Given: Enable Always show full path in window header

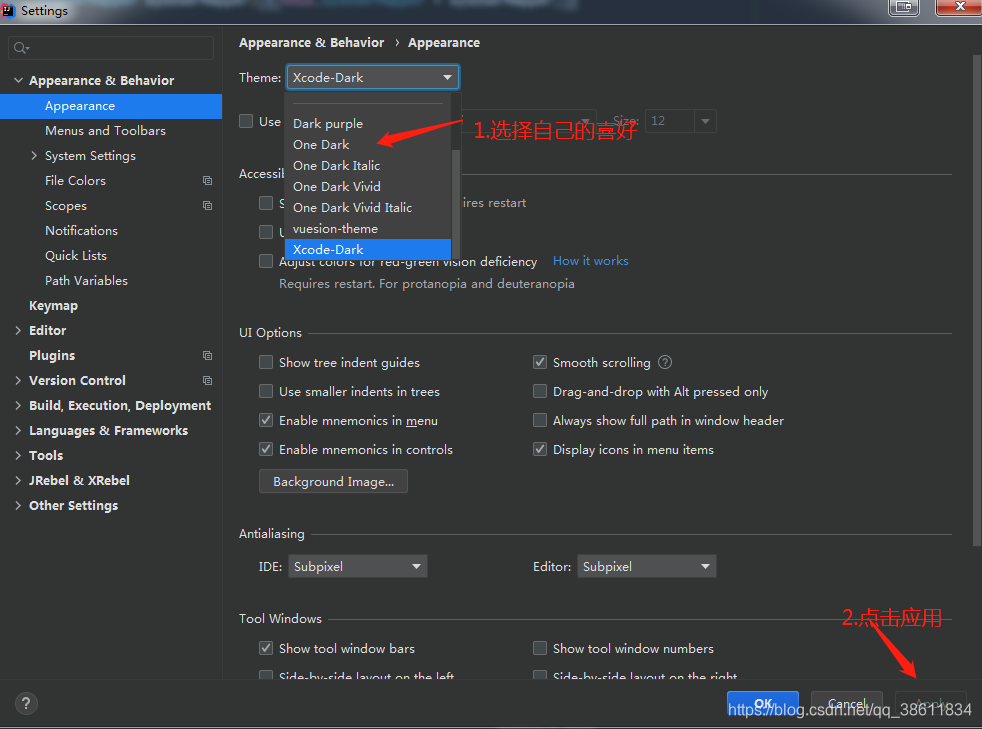Looking at the screenshot, I should click(539, 420).
